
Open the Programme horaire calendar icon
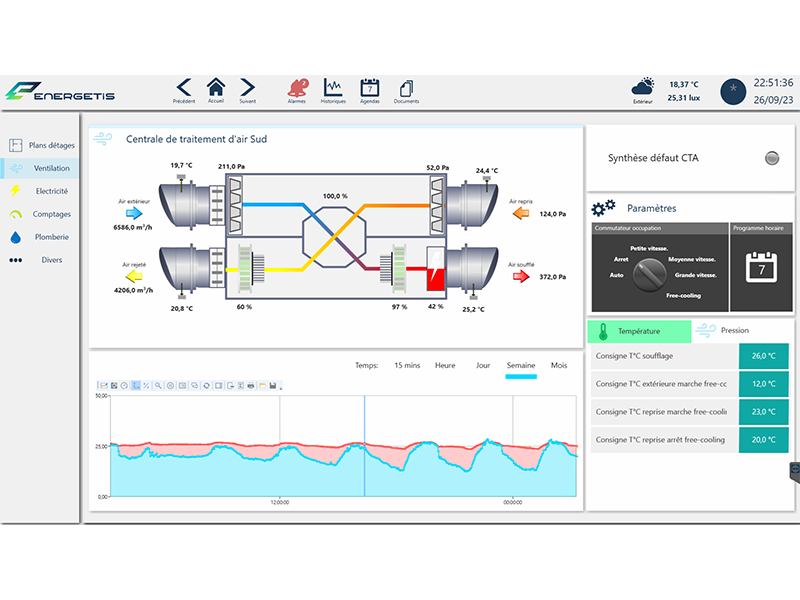coord(761,267)
